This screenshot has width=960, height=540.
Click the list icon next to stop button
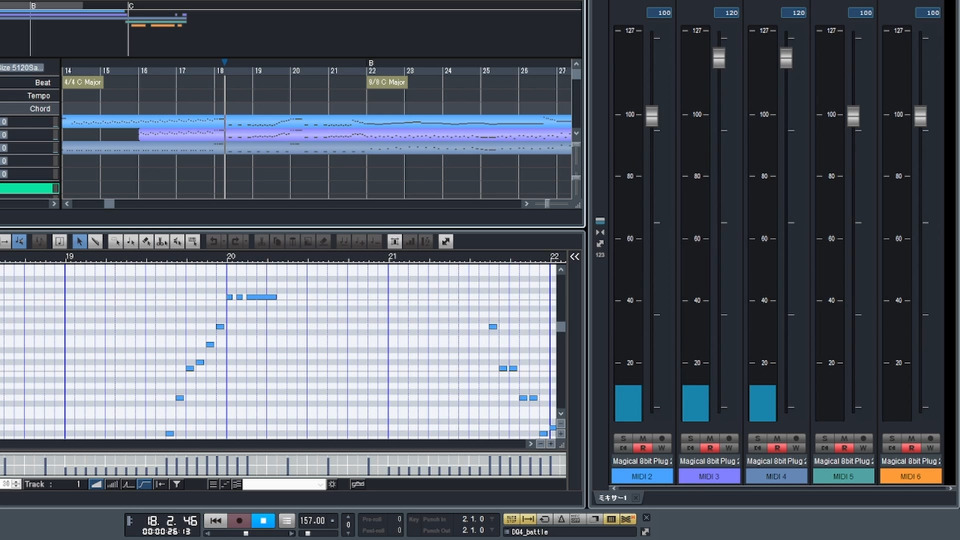tap(286, 520)
